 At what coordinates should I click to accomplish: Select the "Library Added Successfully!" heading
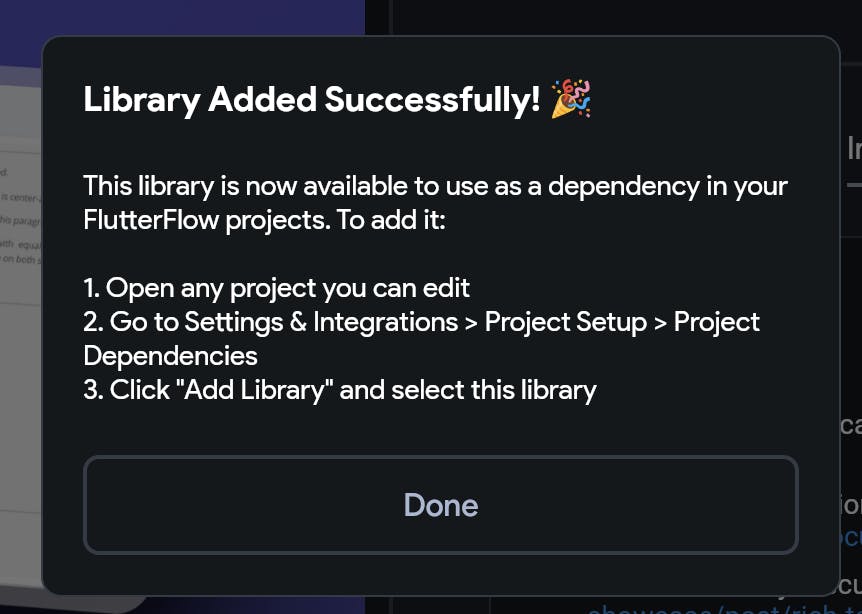312,99
